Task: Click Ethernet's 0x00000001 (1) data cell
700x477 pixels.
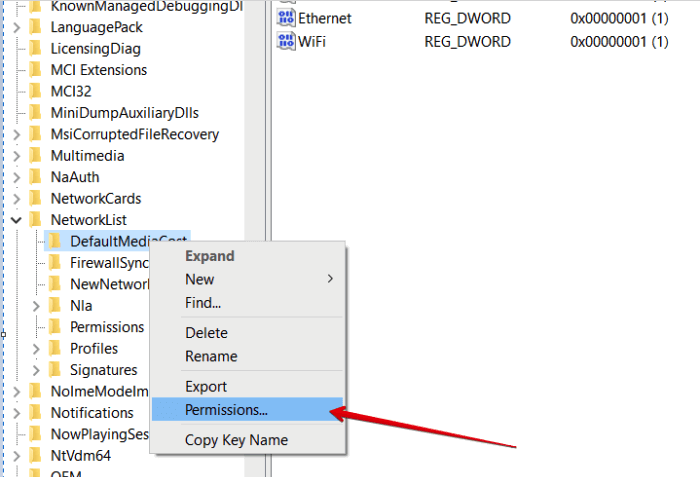Action: (x=619, y=18)
